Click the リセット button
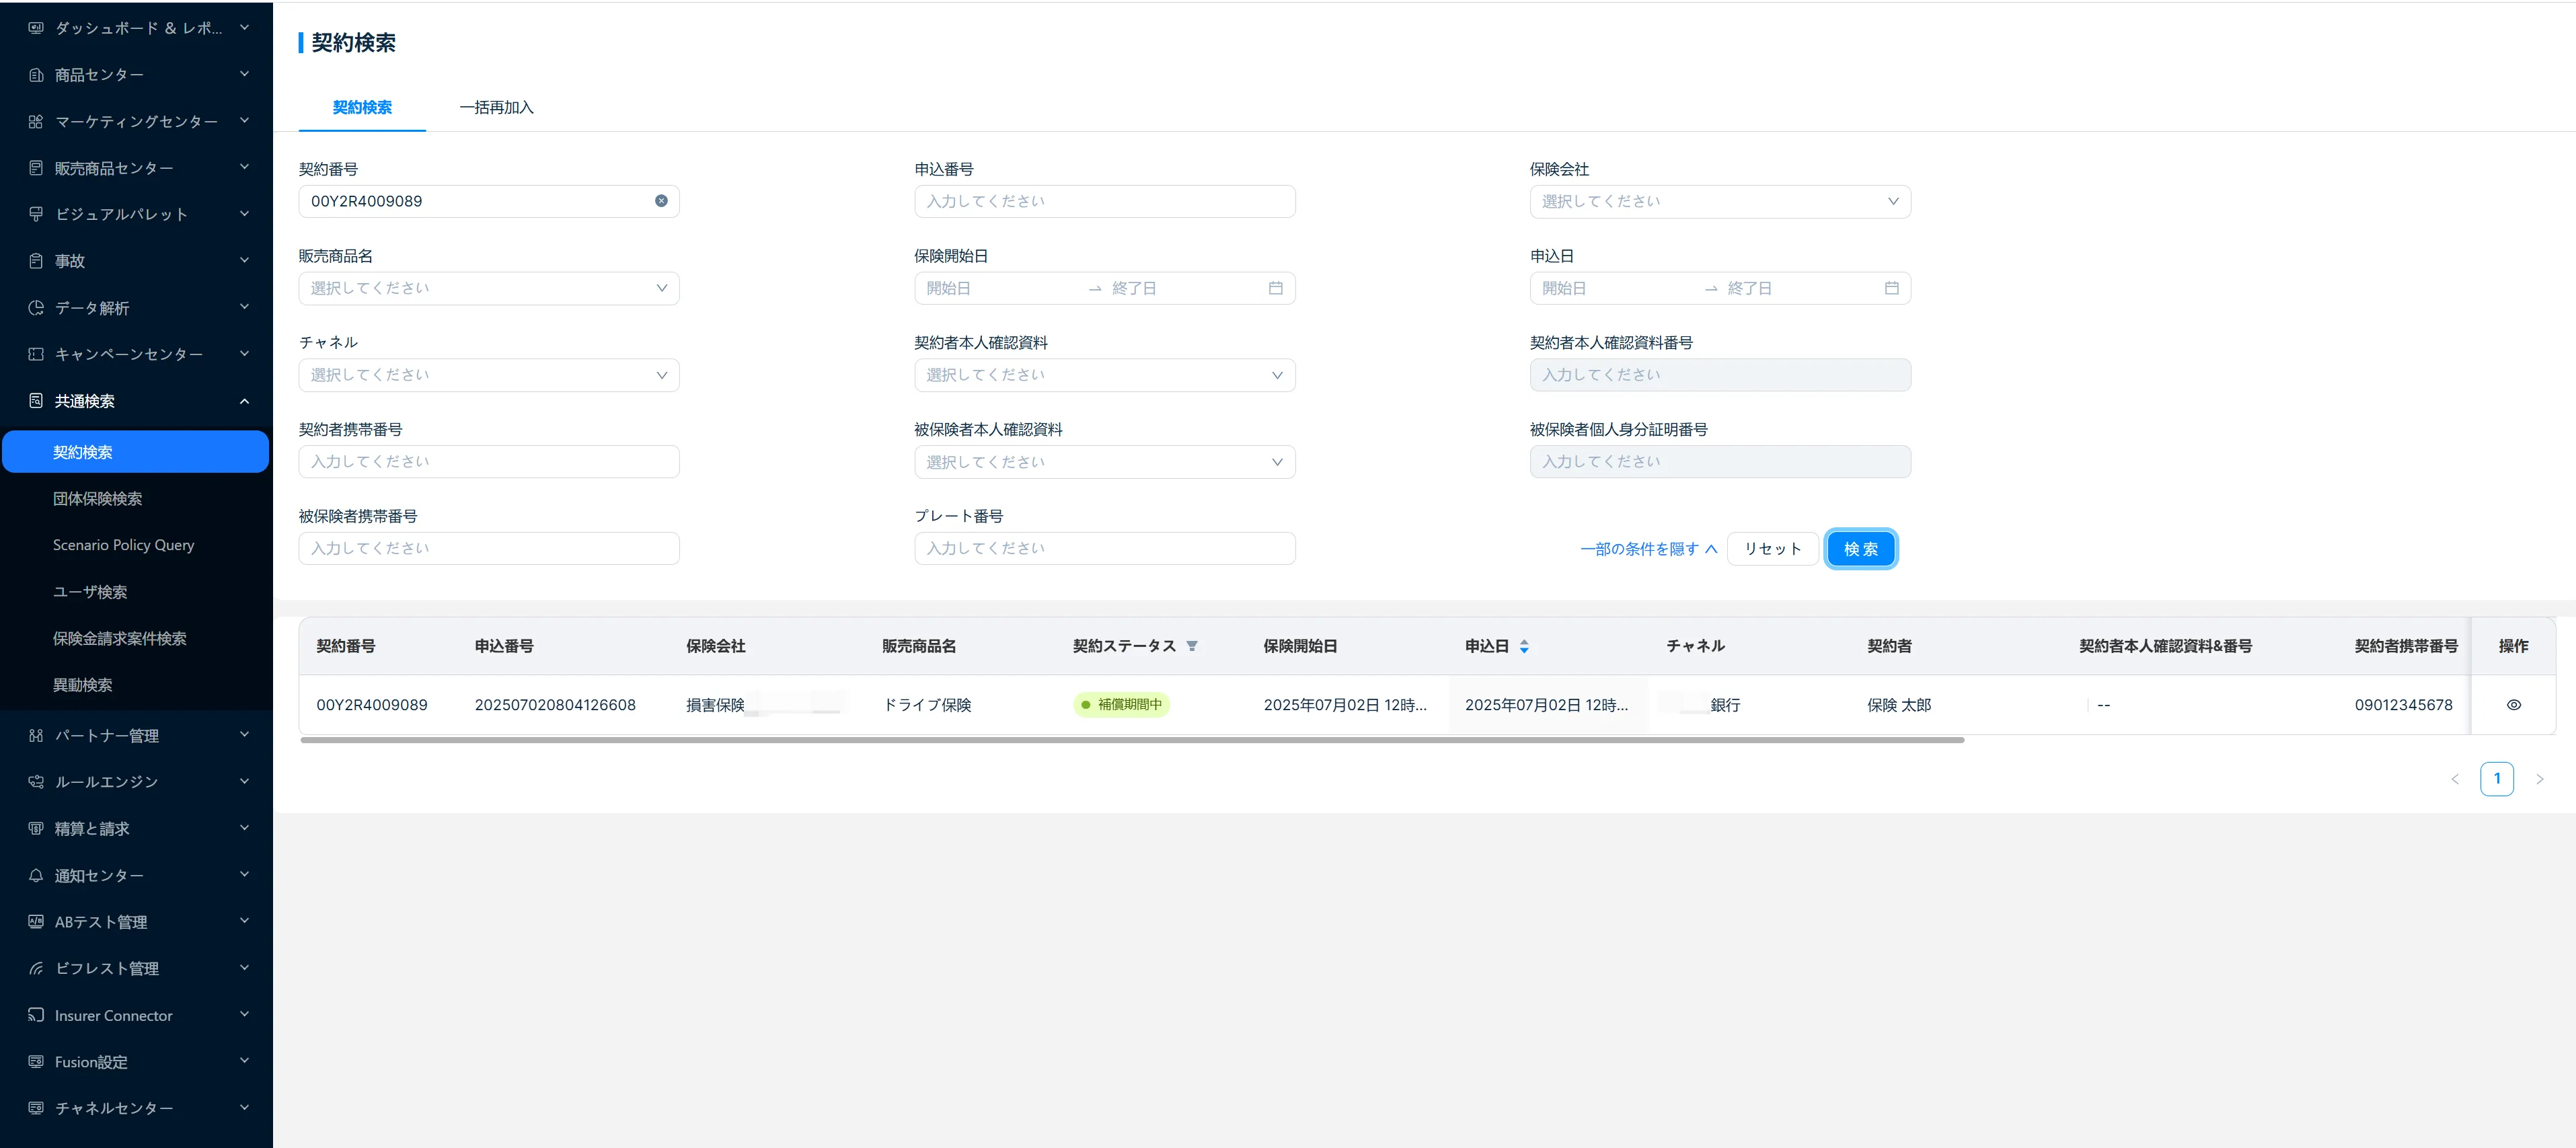 tap(1773, 549)
